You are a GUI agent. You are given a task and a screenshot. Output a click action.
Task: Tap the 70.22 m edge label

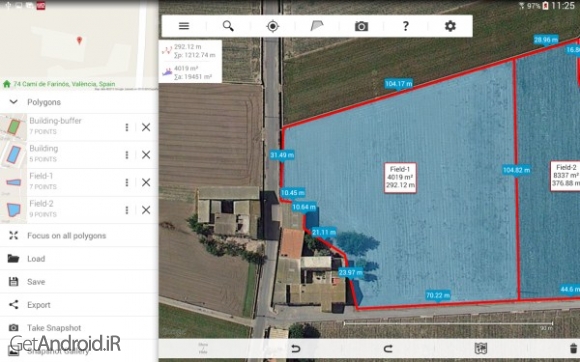(438, 295)
